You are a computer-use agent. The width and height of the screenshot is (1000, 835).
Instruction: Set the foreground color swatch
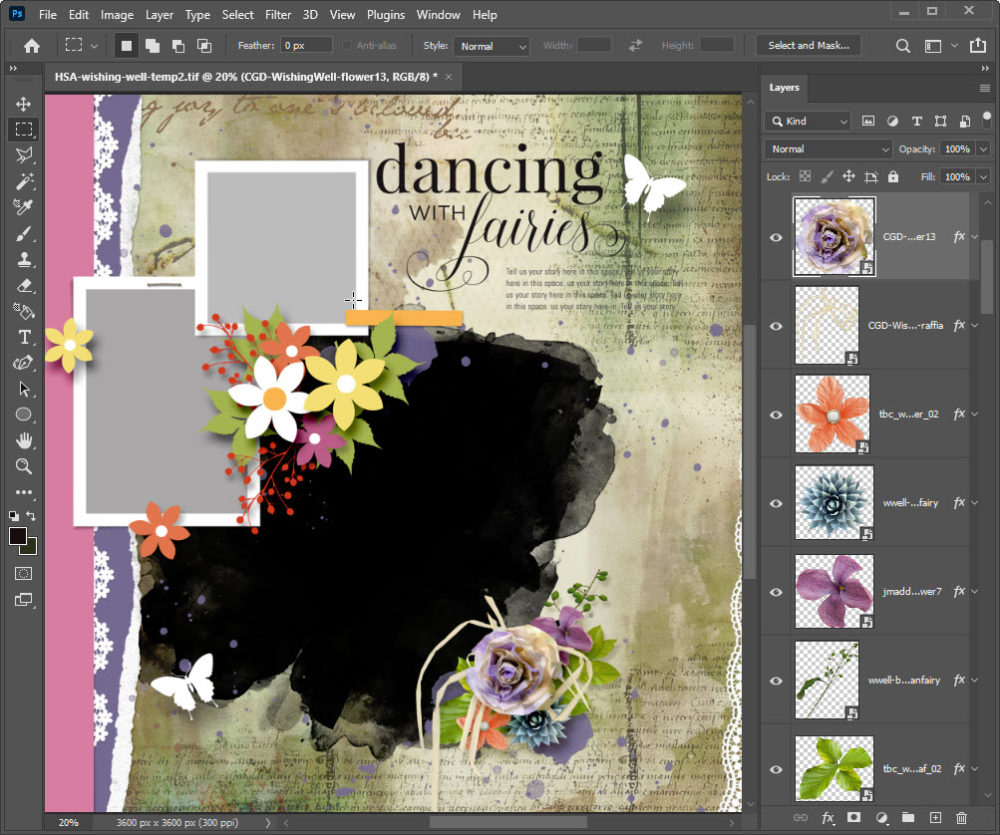(x=17, y=536)
